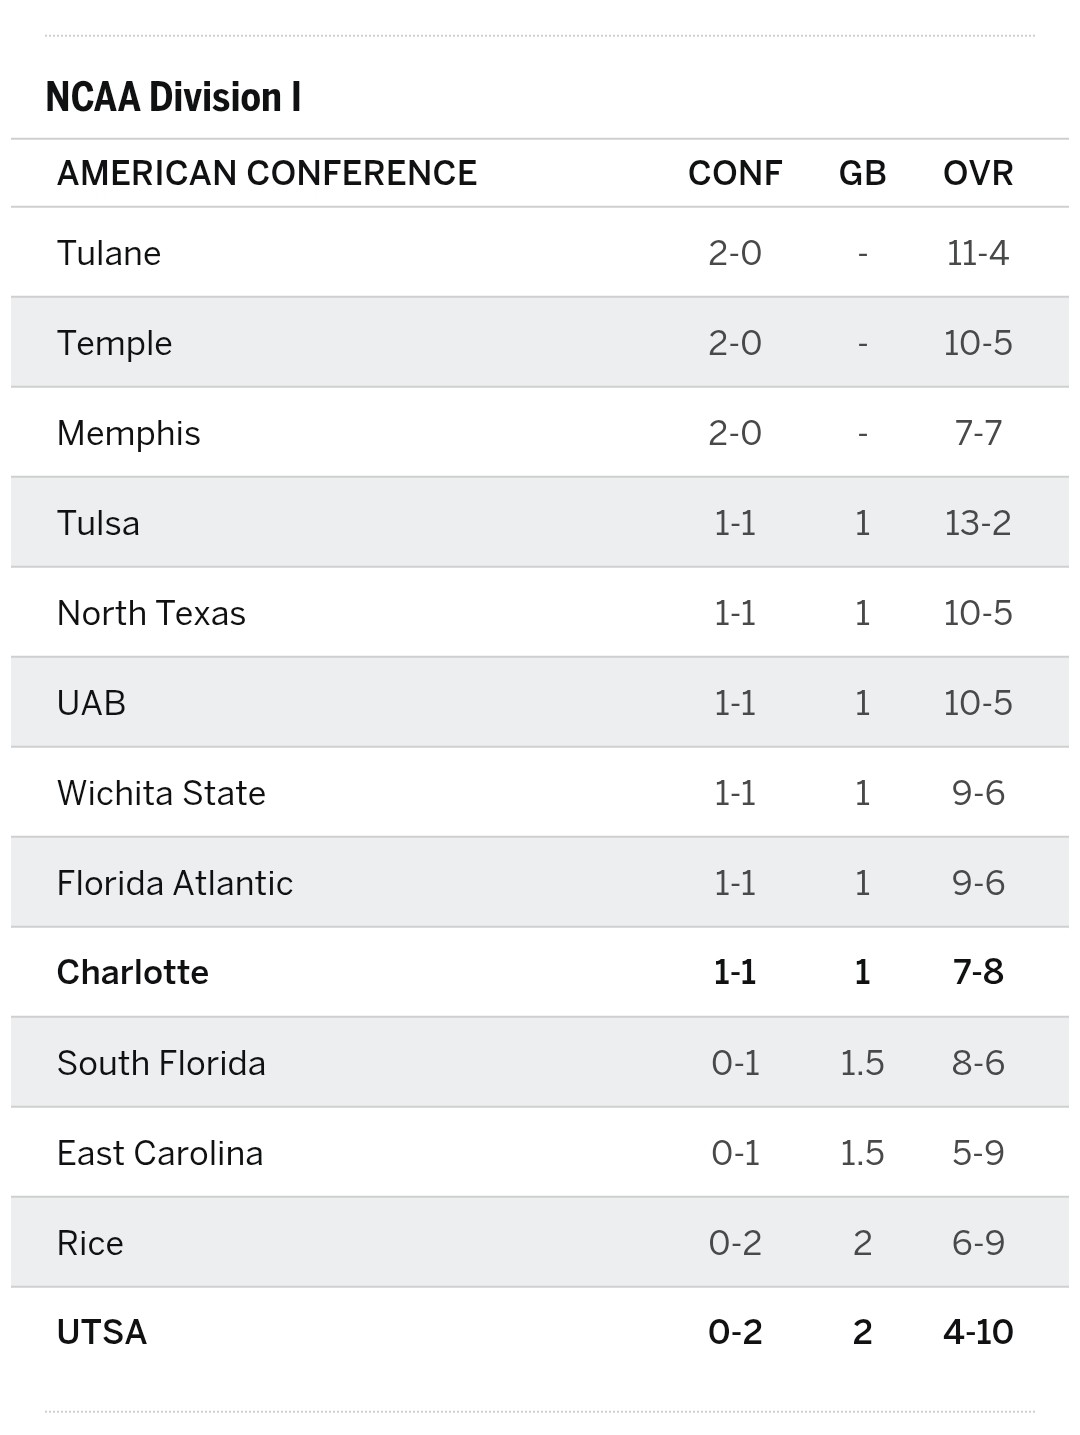Click the Tulsa team link
This screenshot has height=1435, width=1080.
(98, 523)
